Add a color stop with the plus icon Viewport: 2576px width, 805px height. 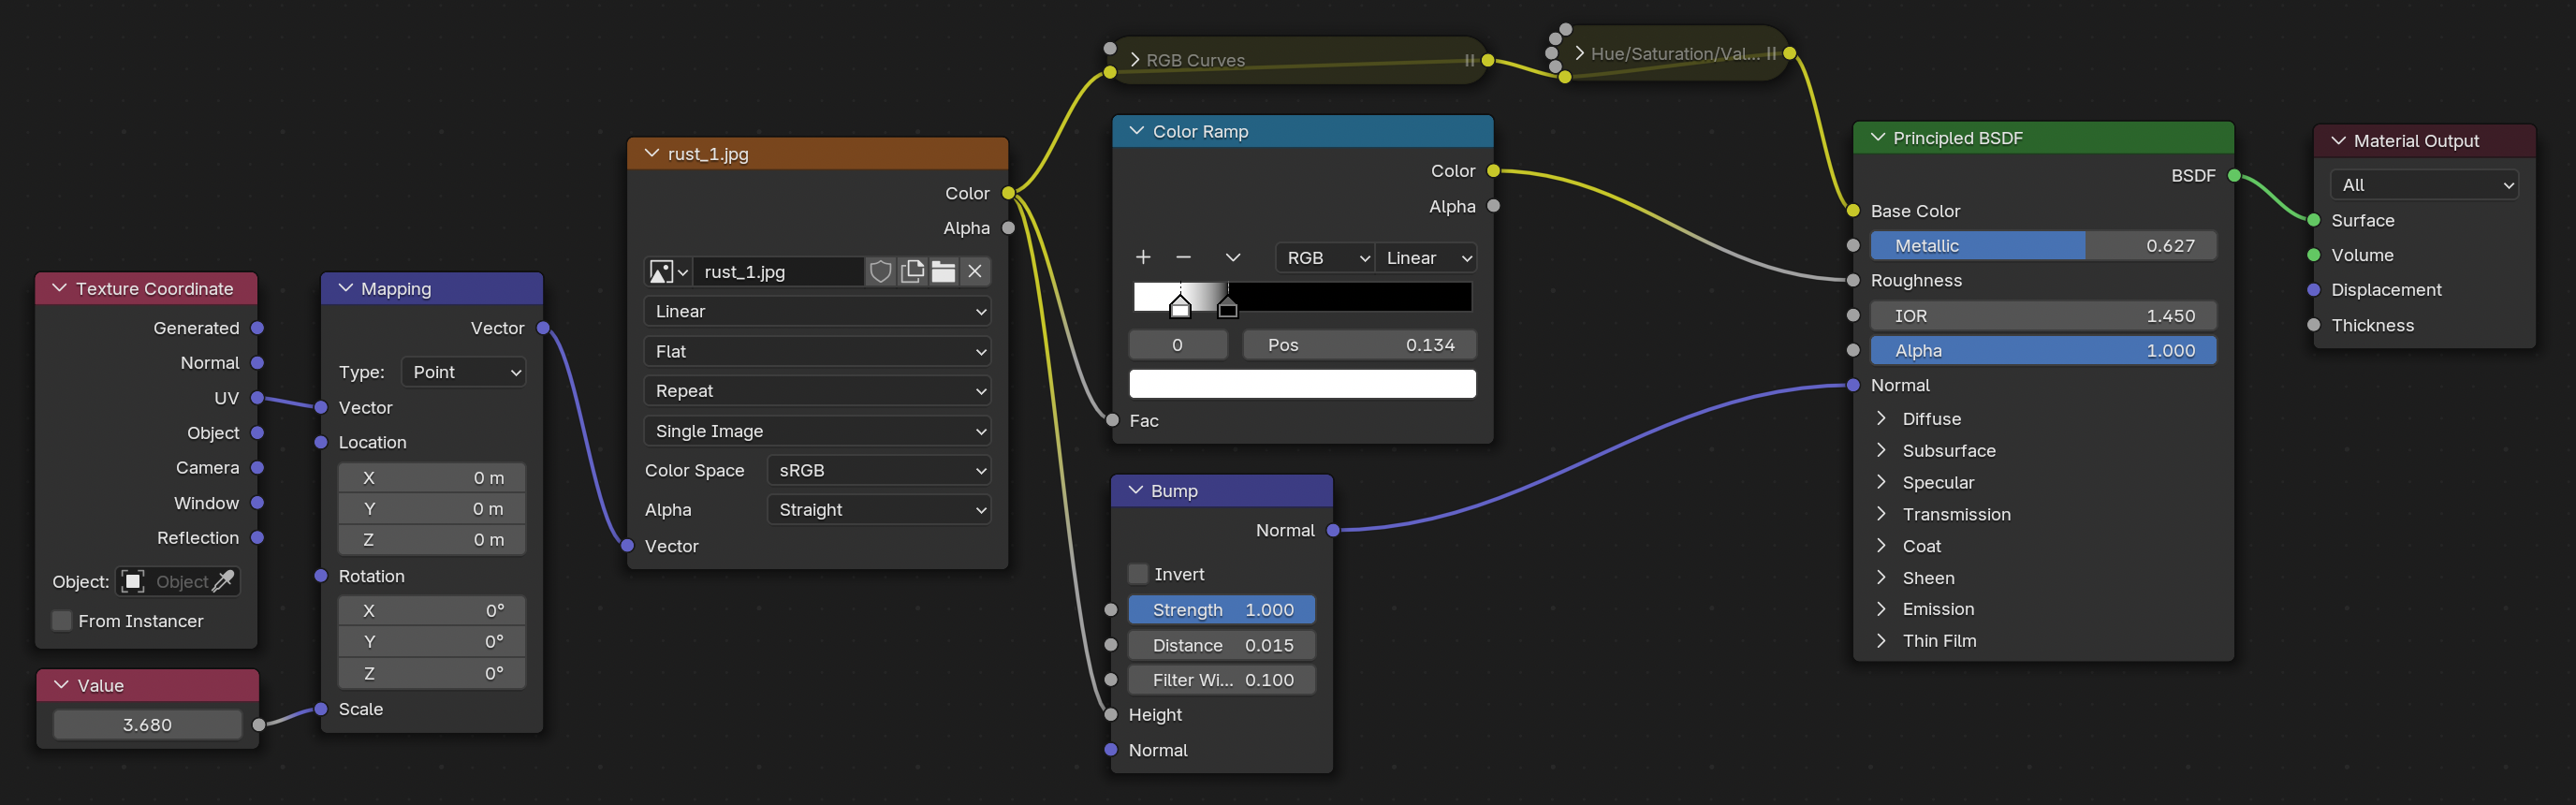coord(1143,258)
